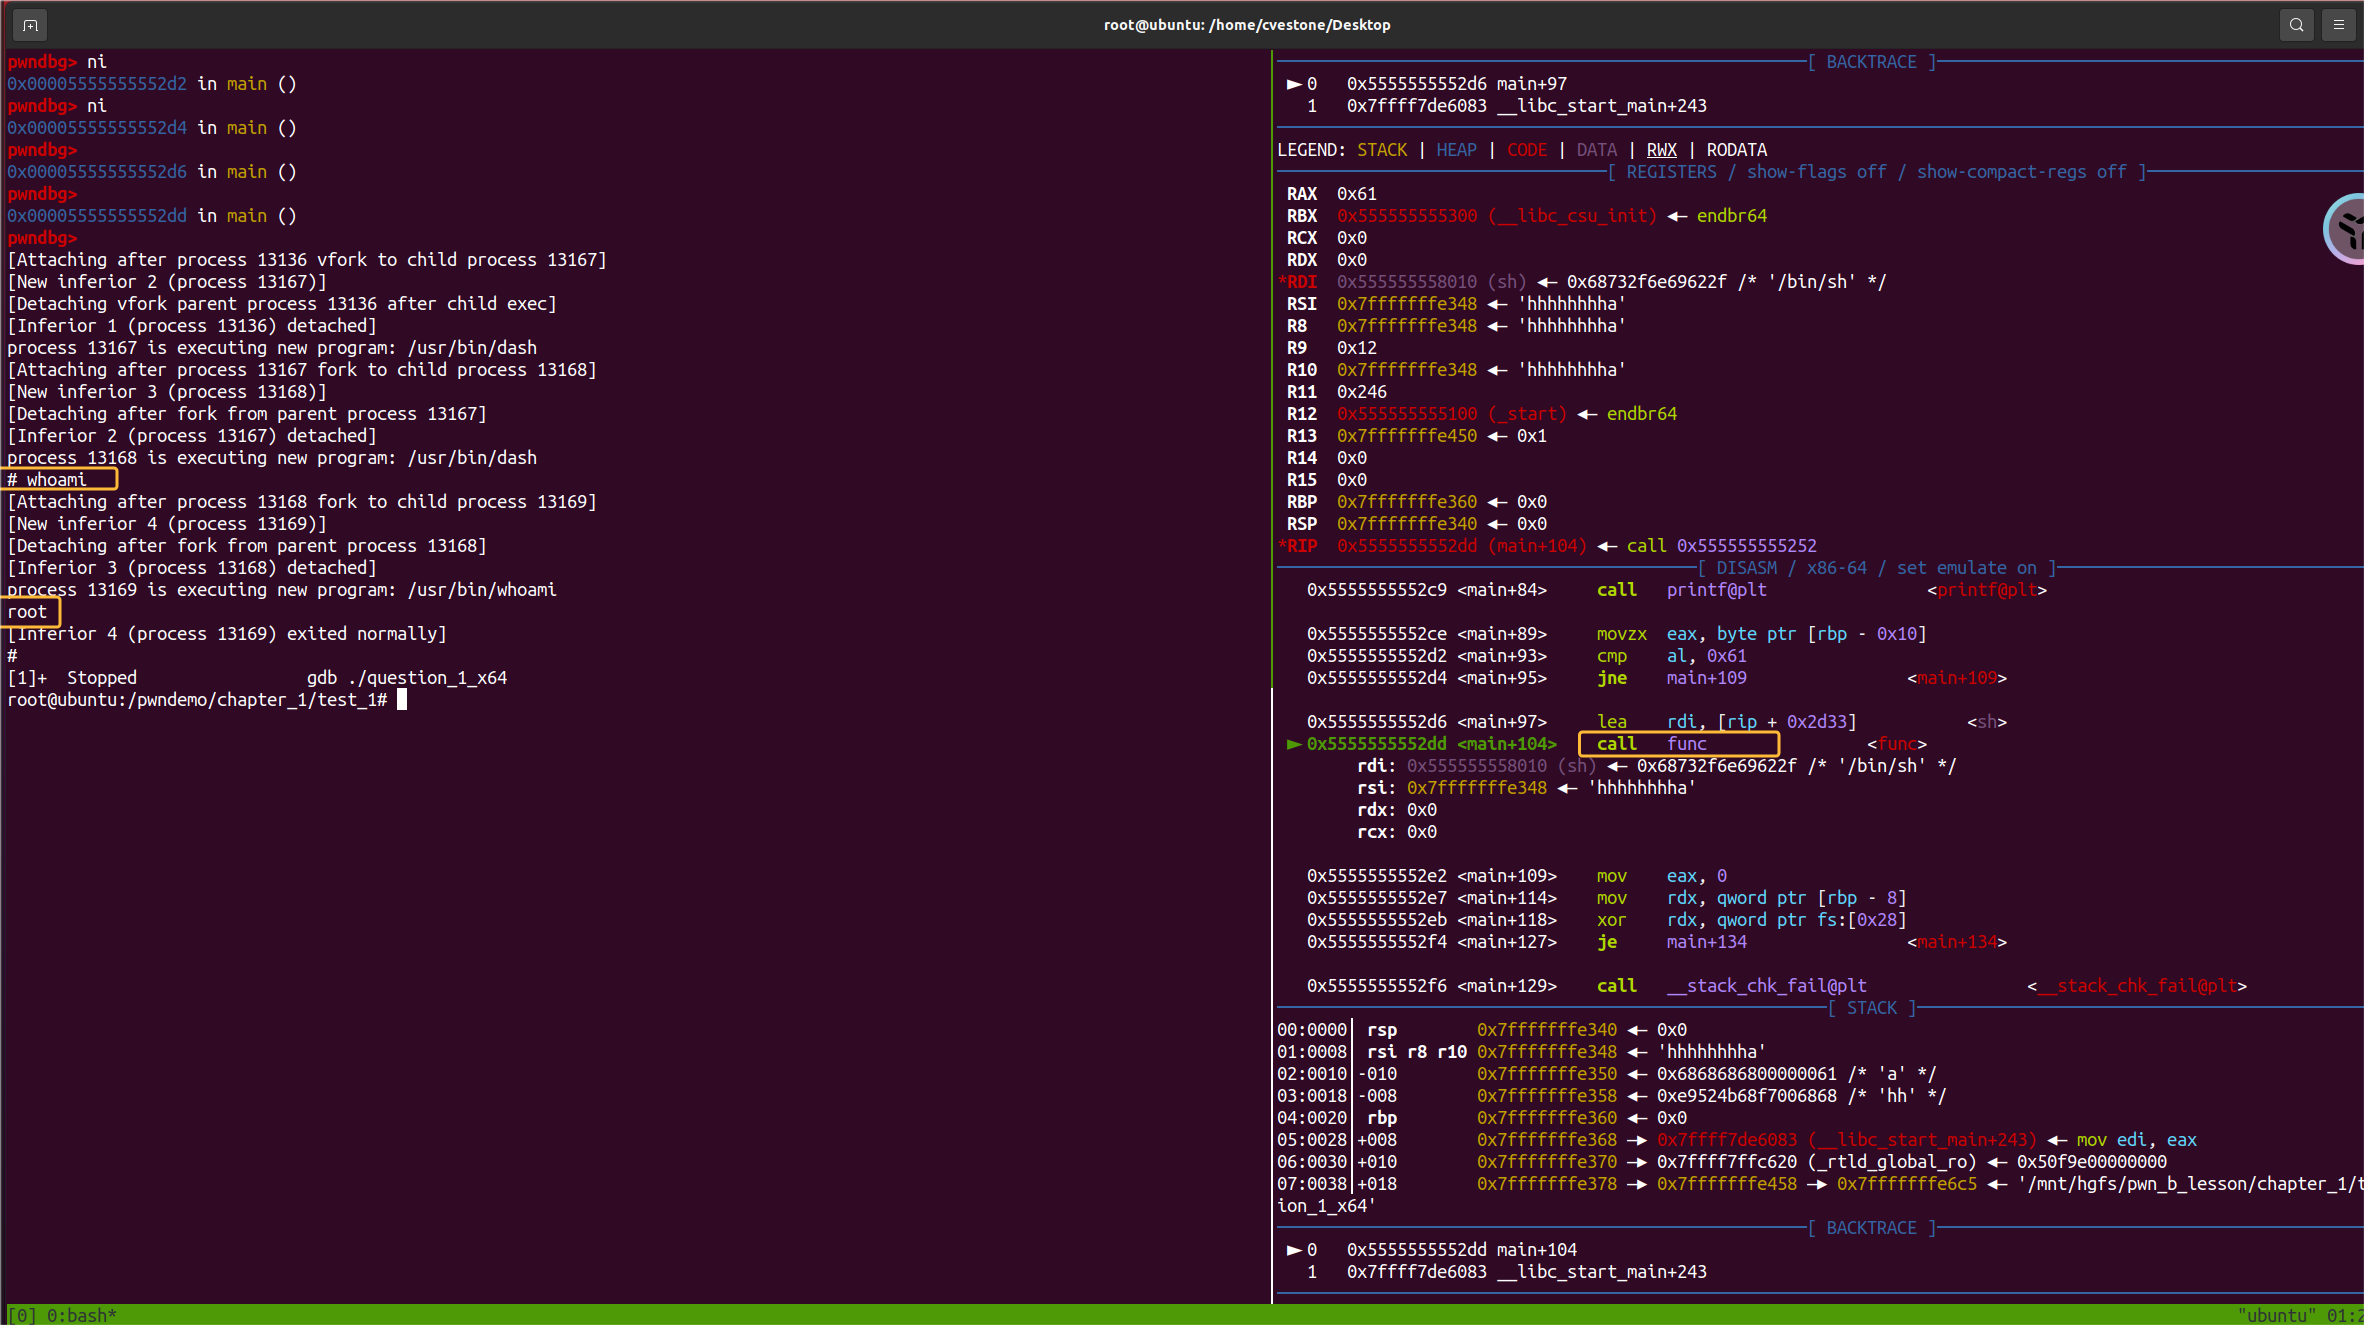
Task: Click '[Inferior 4 (process 13169) exited normally]' line
Action: pyautogui.click(x=227, y=634)
